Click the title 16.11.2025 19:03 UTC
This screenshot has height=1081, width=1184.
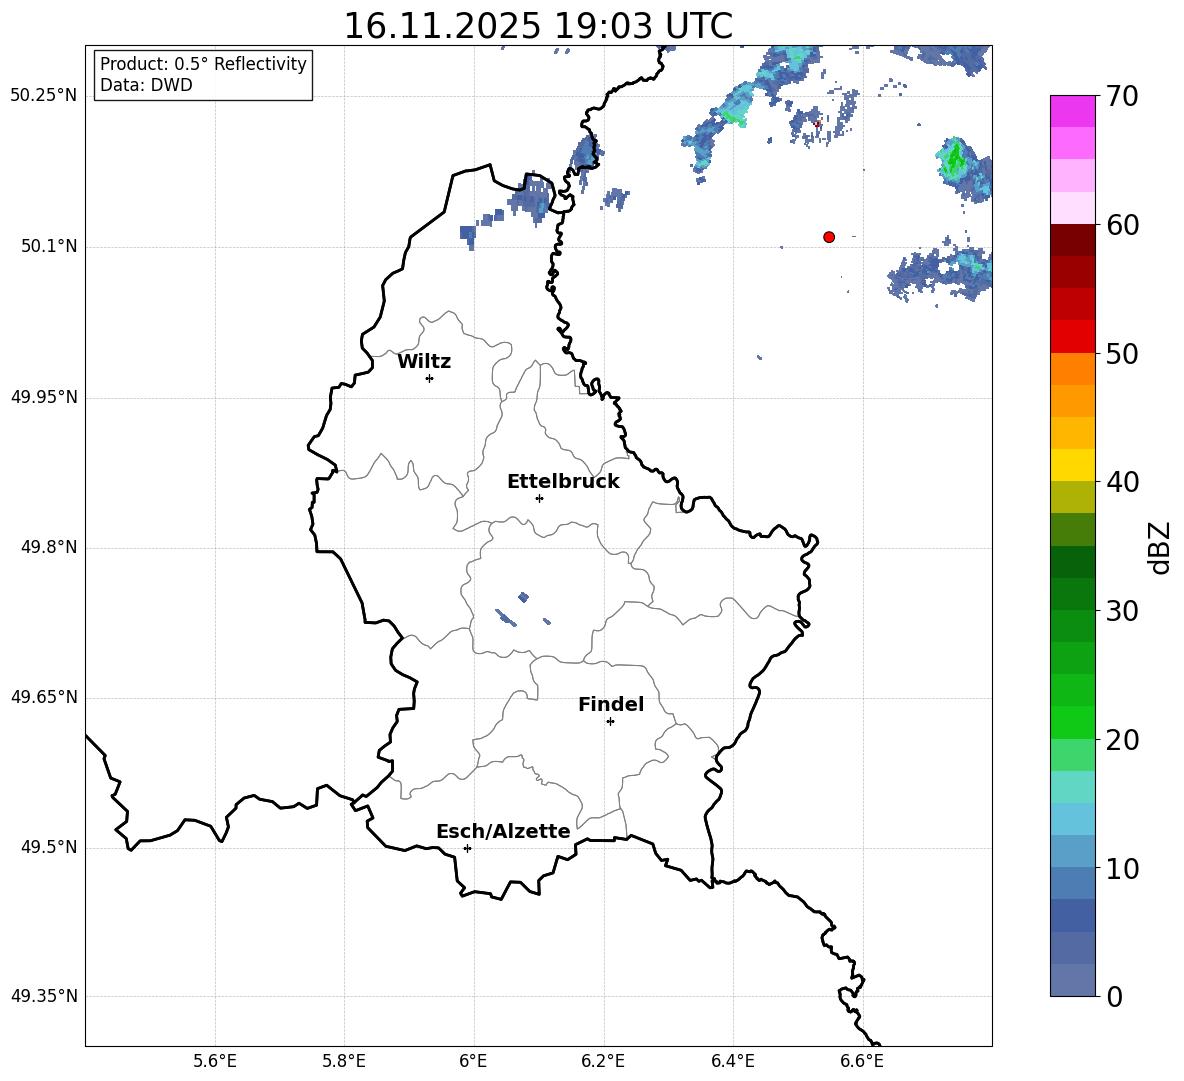[x=538, y=26]
